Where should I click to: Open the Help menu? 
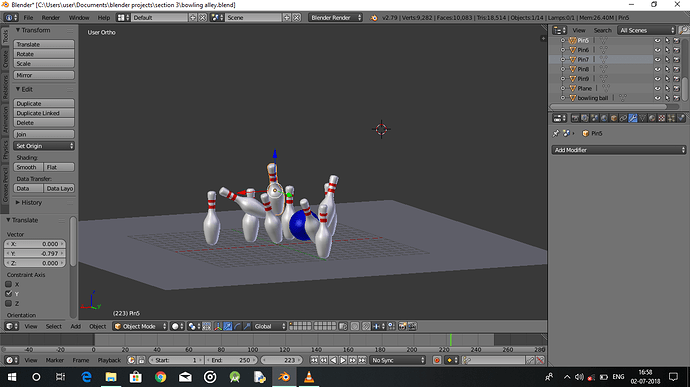coord(104,18)
